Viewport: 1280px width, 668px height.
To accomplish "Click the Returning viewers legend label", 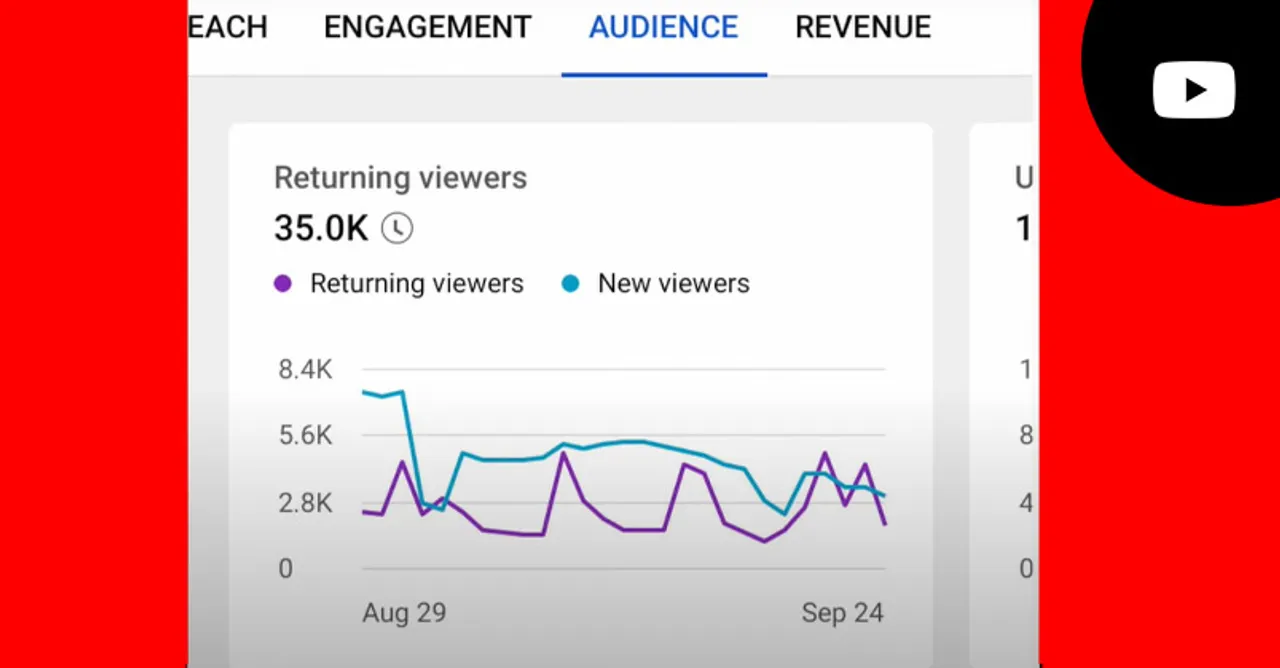I will coord(417,284).
